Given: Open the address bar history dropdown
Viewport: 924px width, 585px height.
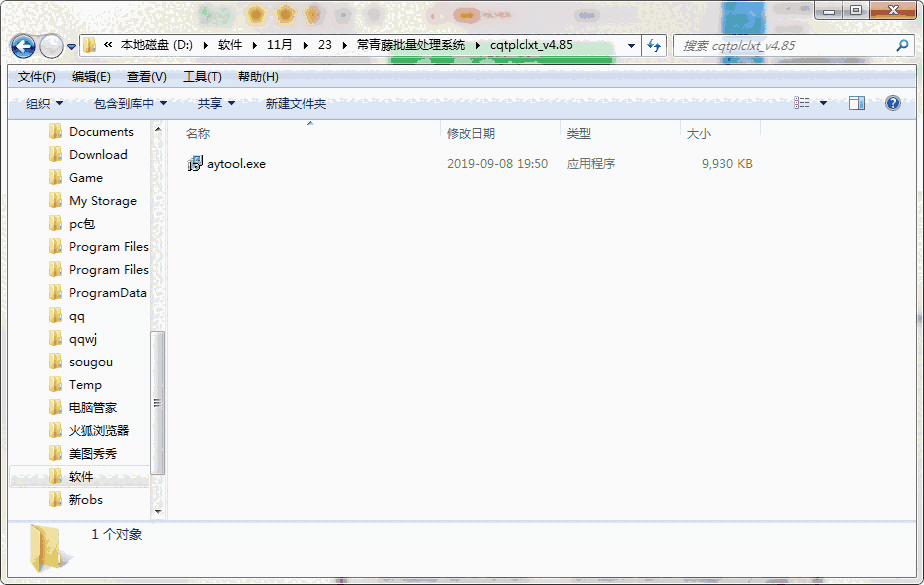Looking at the screenshot, I should (630, 45).
